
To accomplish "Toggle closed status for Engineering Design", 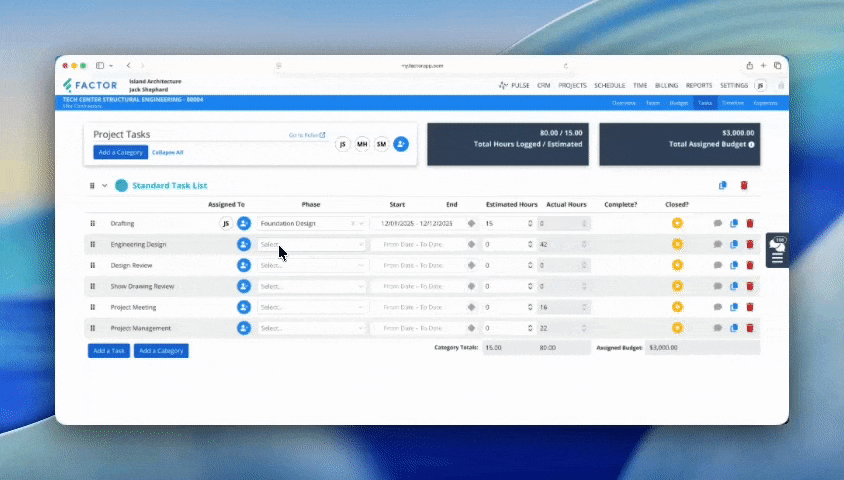I will click(677, 244).
